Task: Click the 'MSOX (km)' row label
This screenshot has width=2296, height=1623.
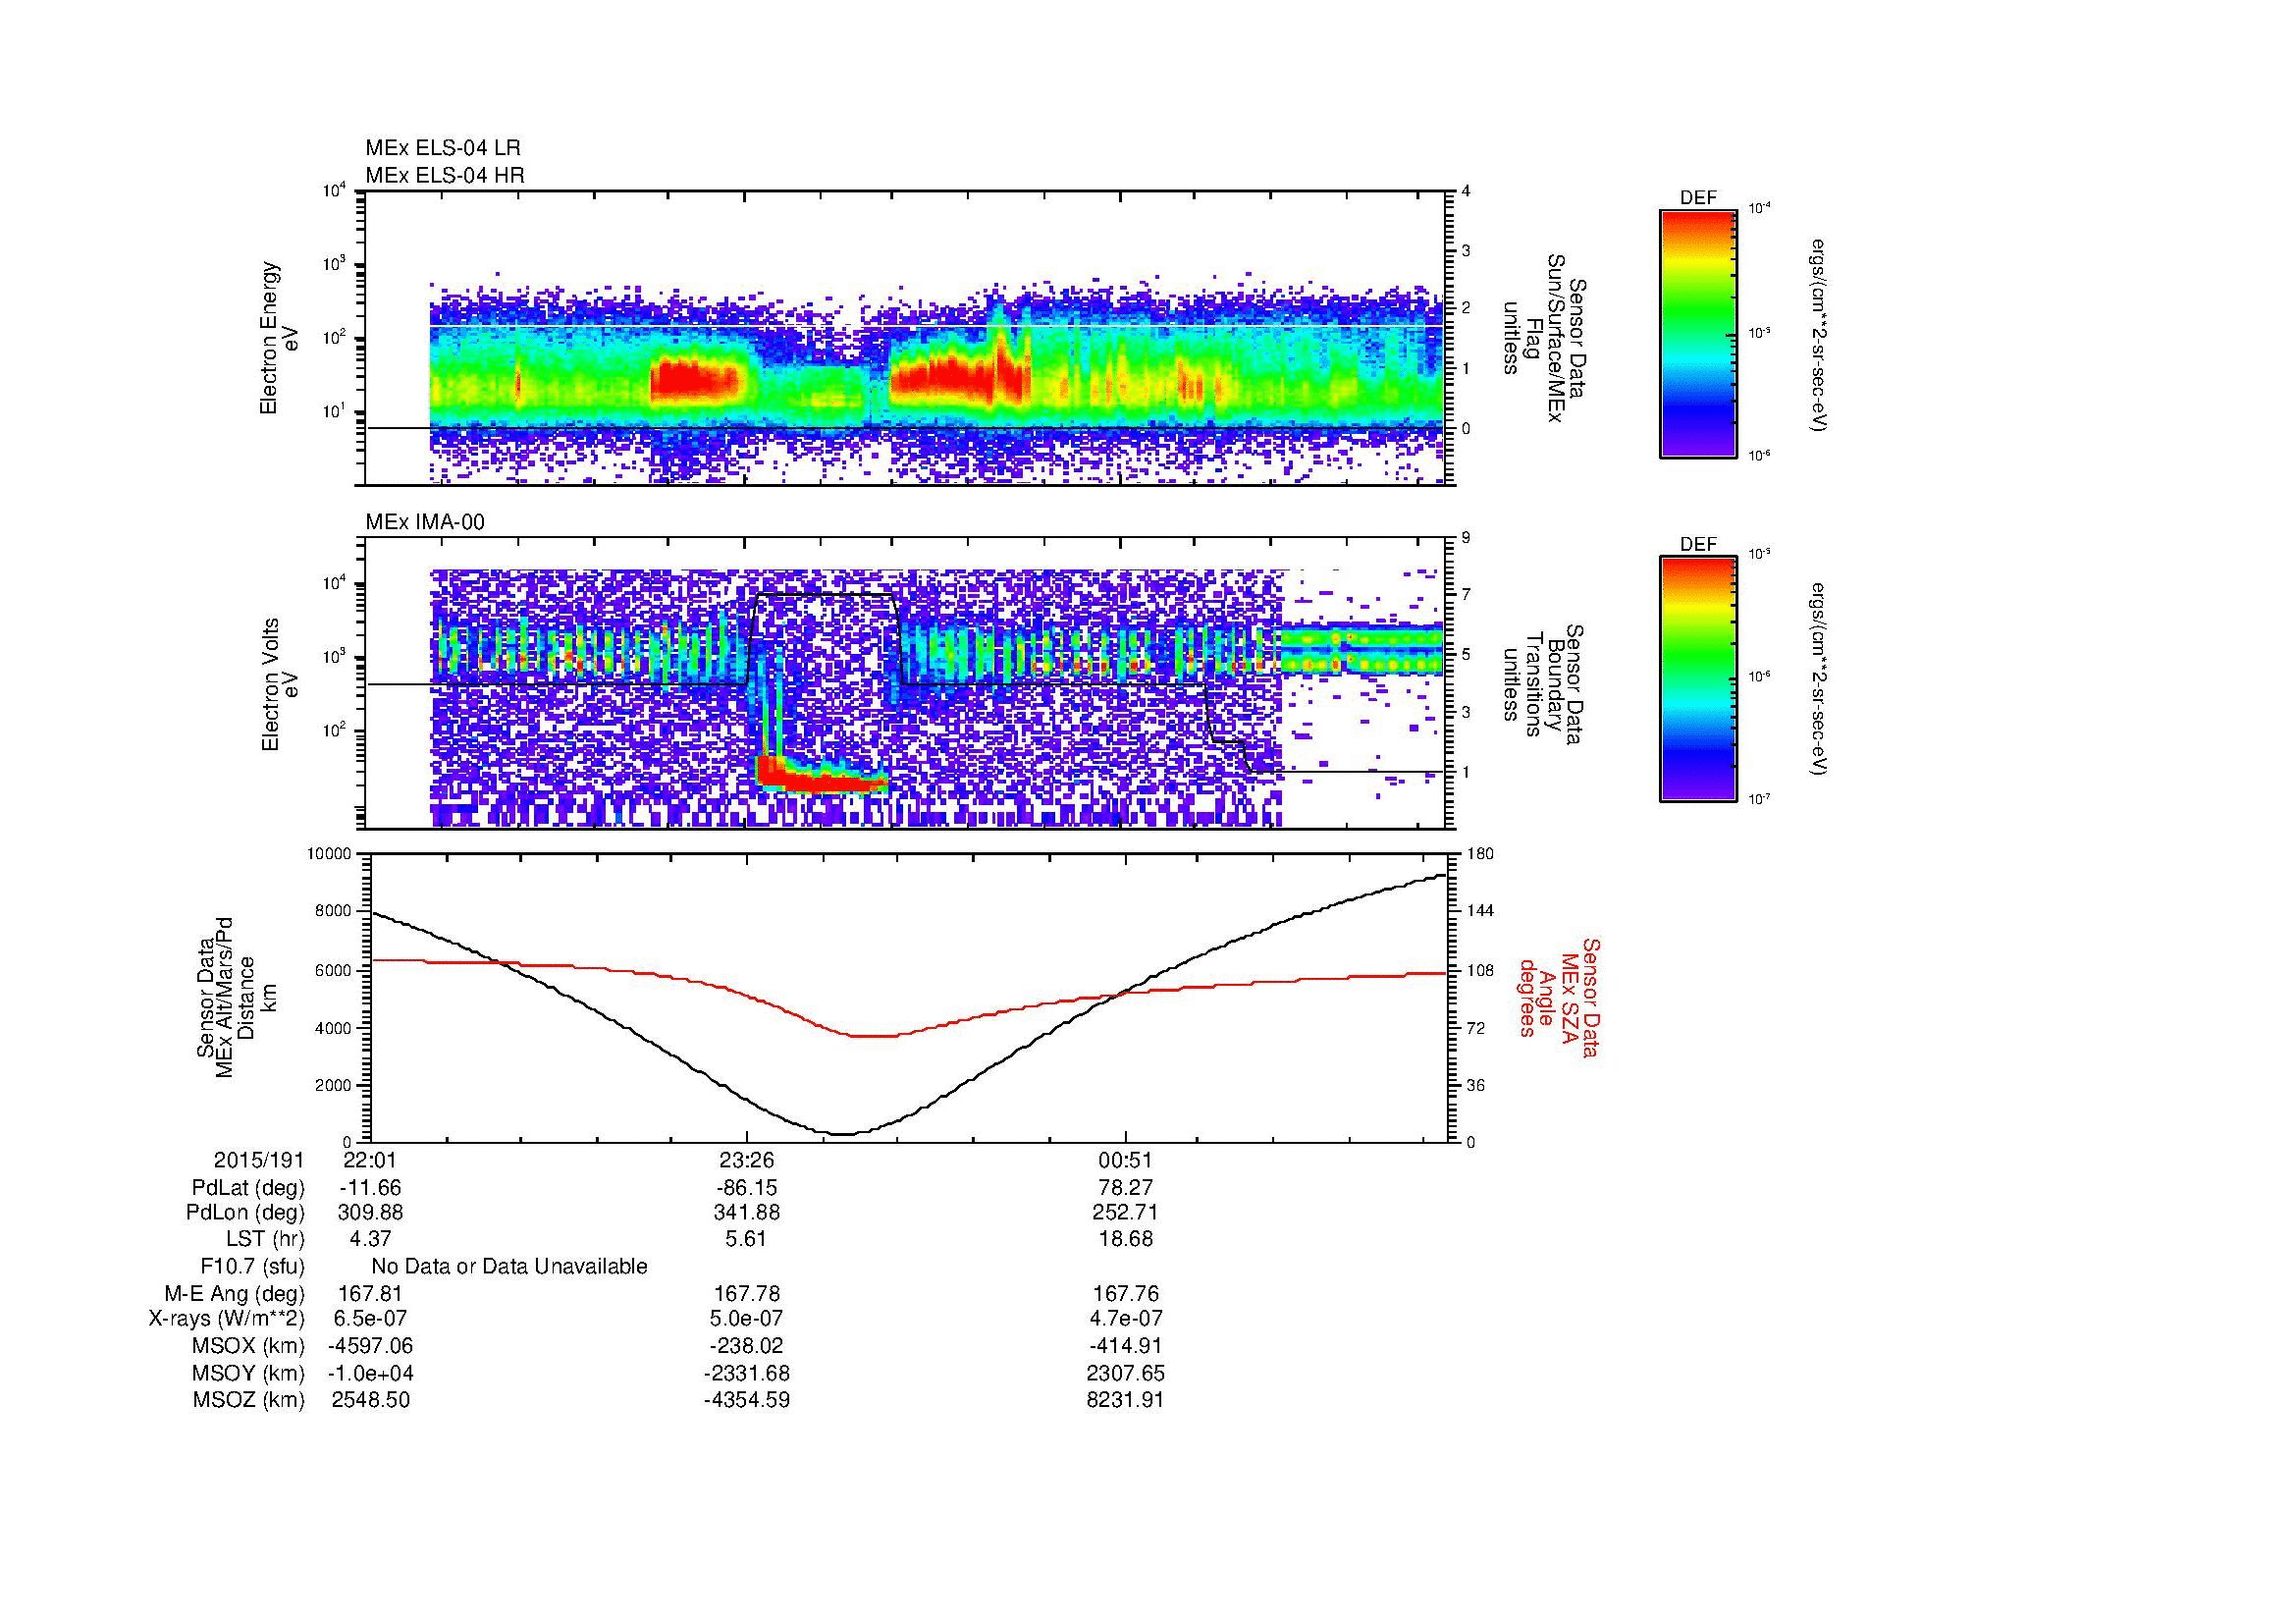Action: (248, 1346)
